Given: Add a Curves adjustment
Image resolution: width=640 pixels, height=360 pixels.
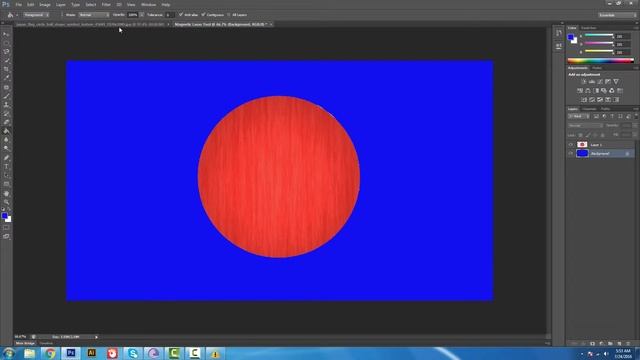Looking at the screenshot, I should coord(600,82).
